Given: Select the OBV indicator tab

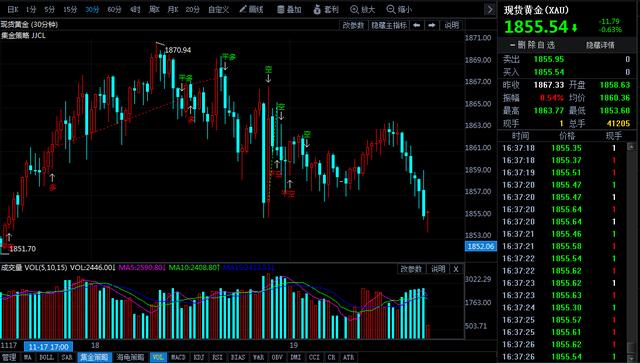Looking at the screenshot, I should 277,357.
